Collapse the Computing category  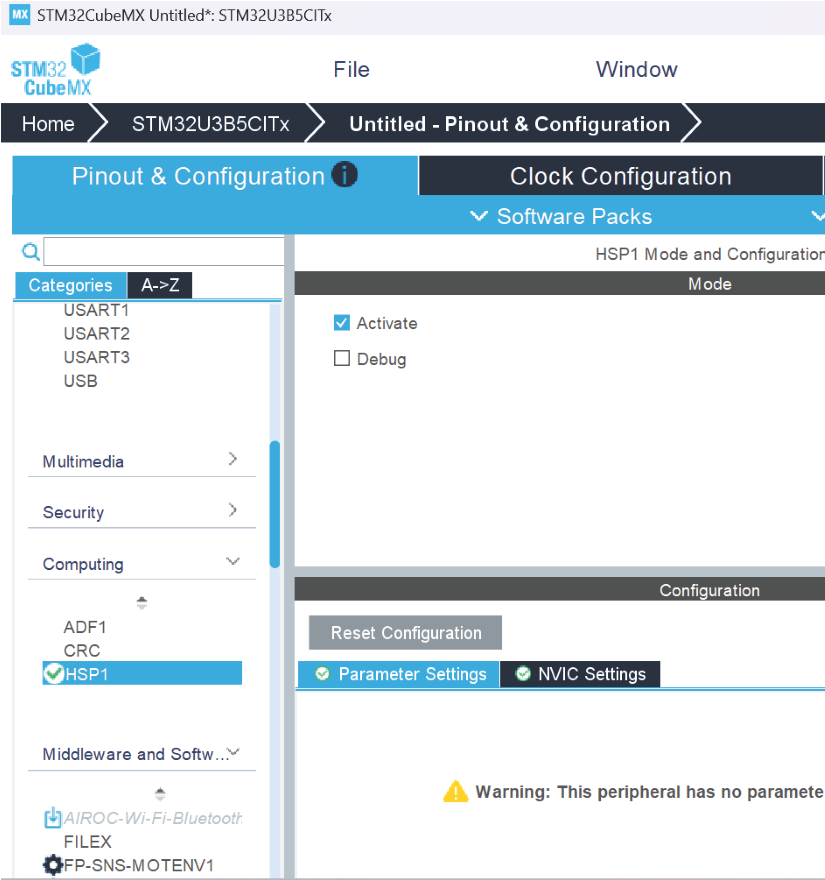pos(141,563)
